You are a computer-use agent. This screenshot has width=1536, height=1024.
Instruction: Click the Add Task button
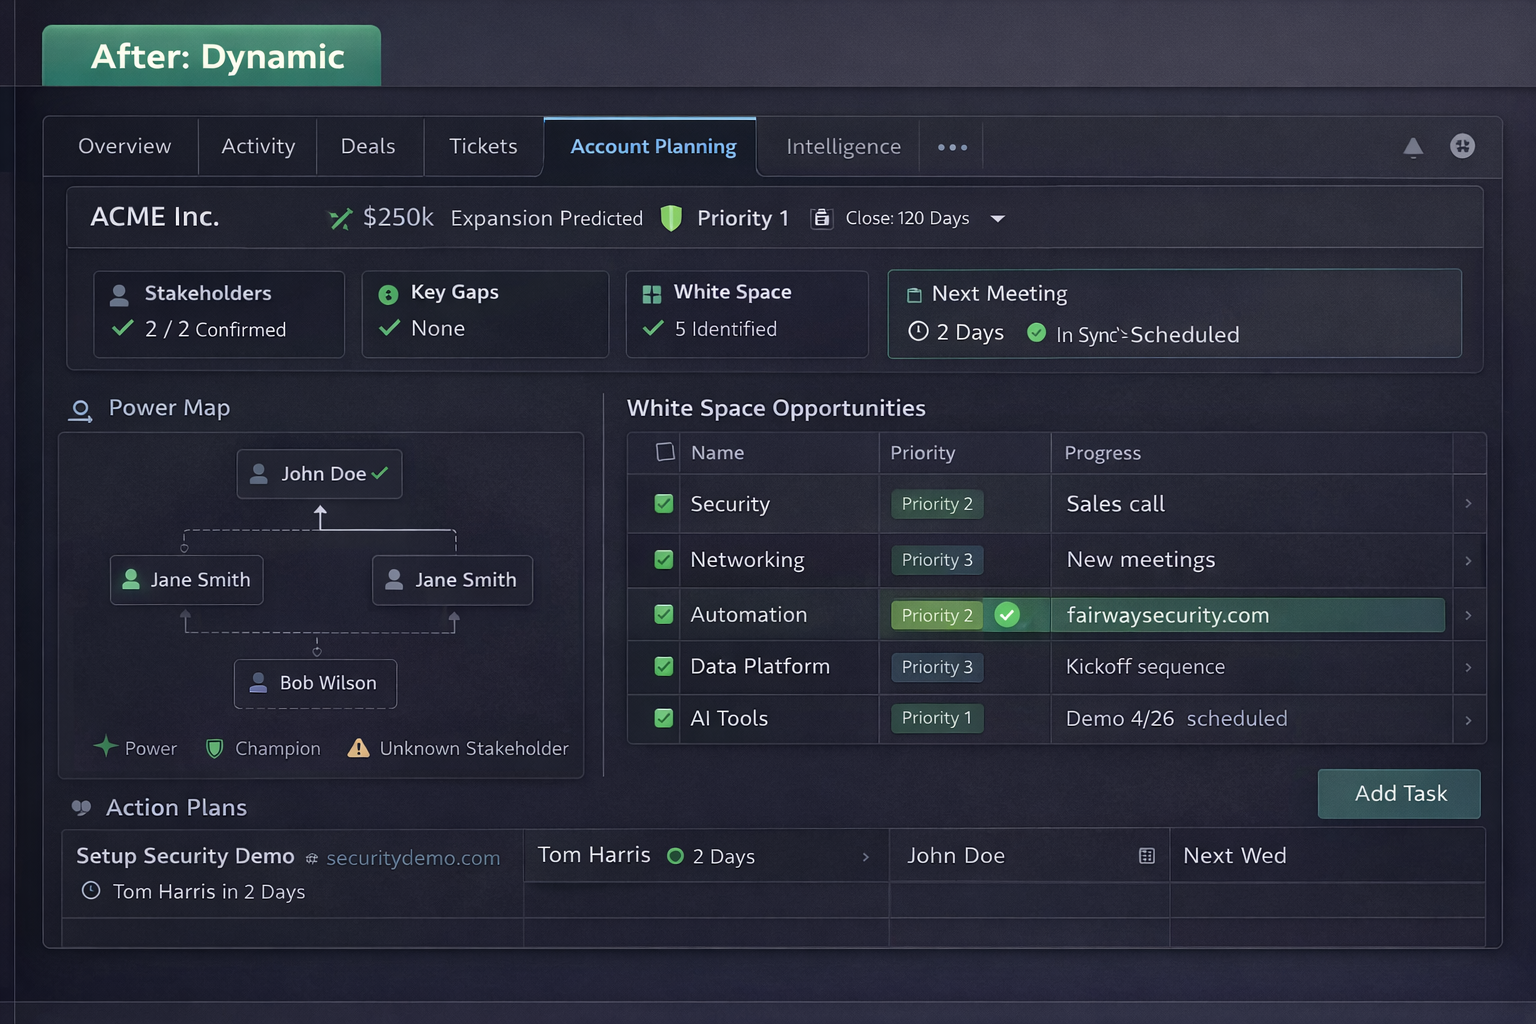pyautogui.click(x=1398, y=794)
